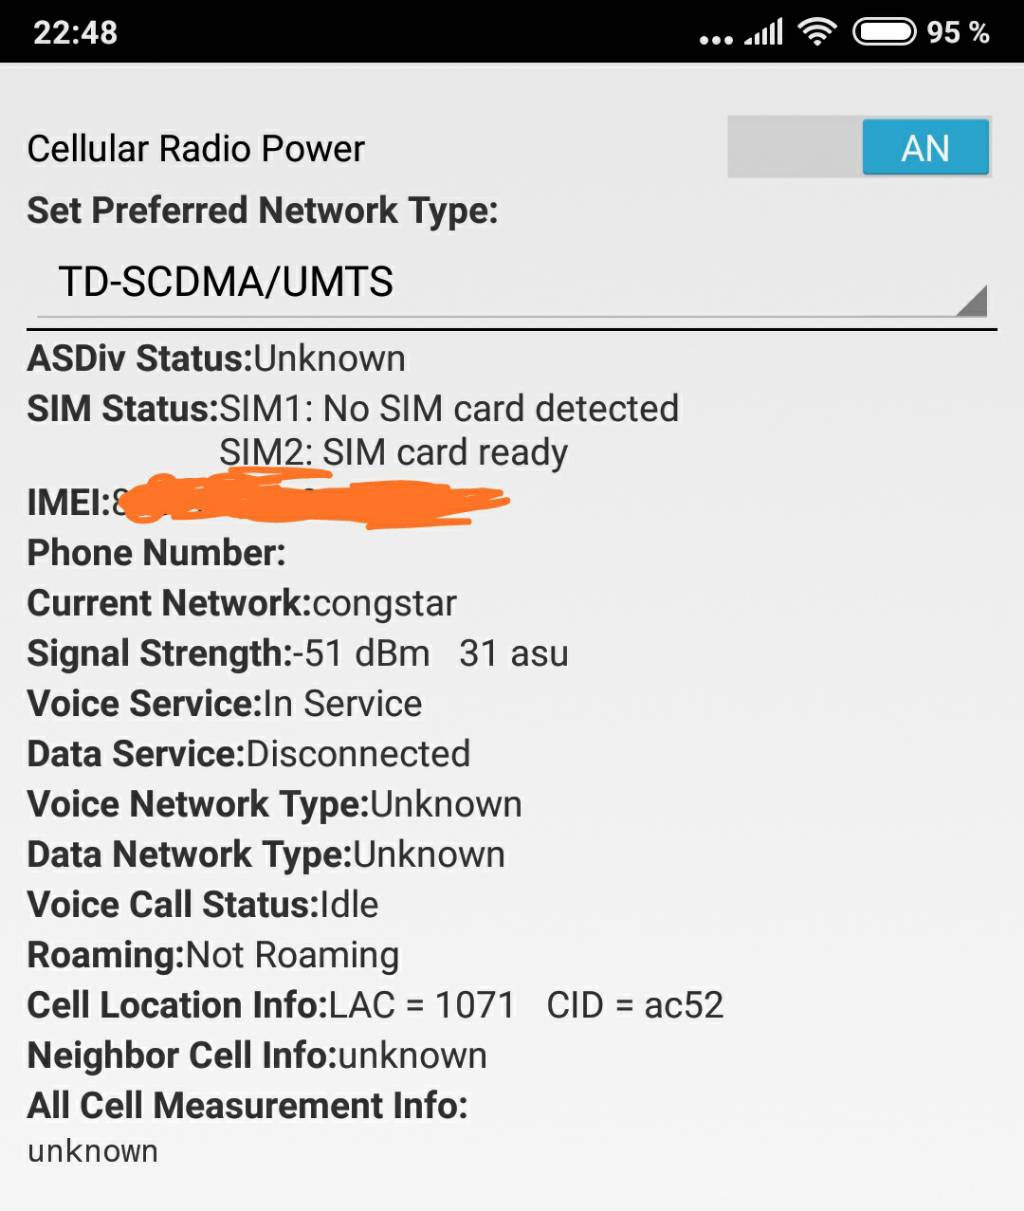
Task: Tap the SIM1 No SIM card detected line
Action: [x=449, y=408]
